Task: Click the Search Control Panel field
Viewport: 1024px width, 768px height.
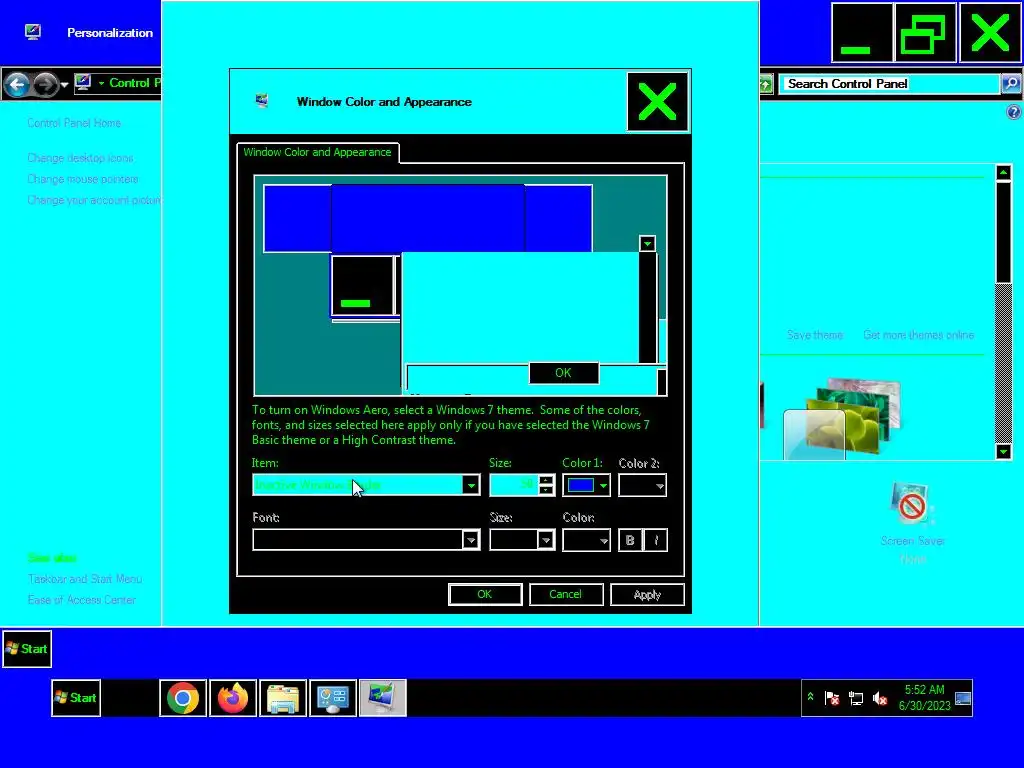Action: coord(889,84)
